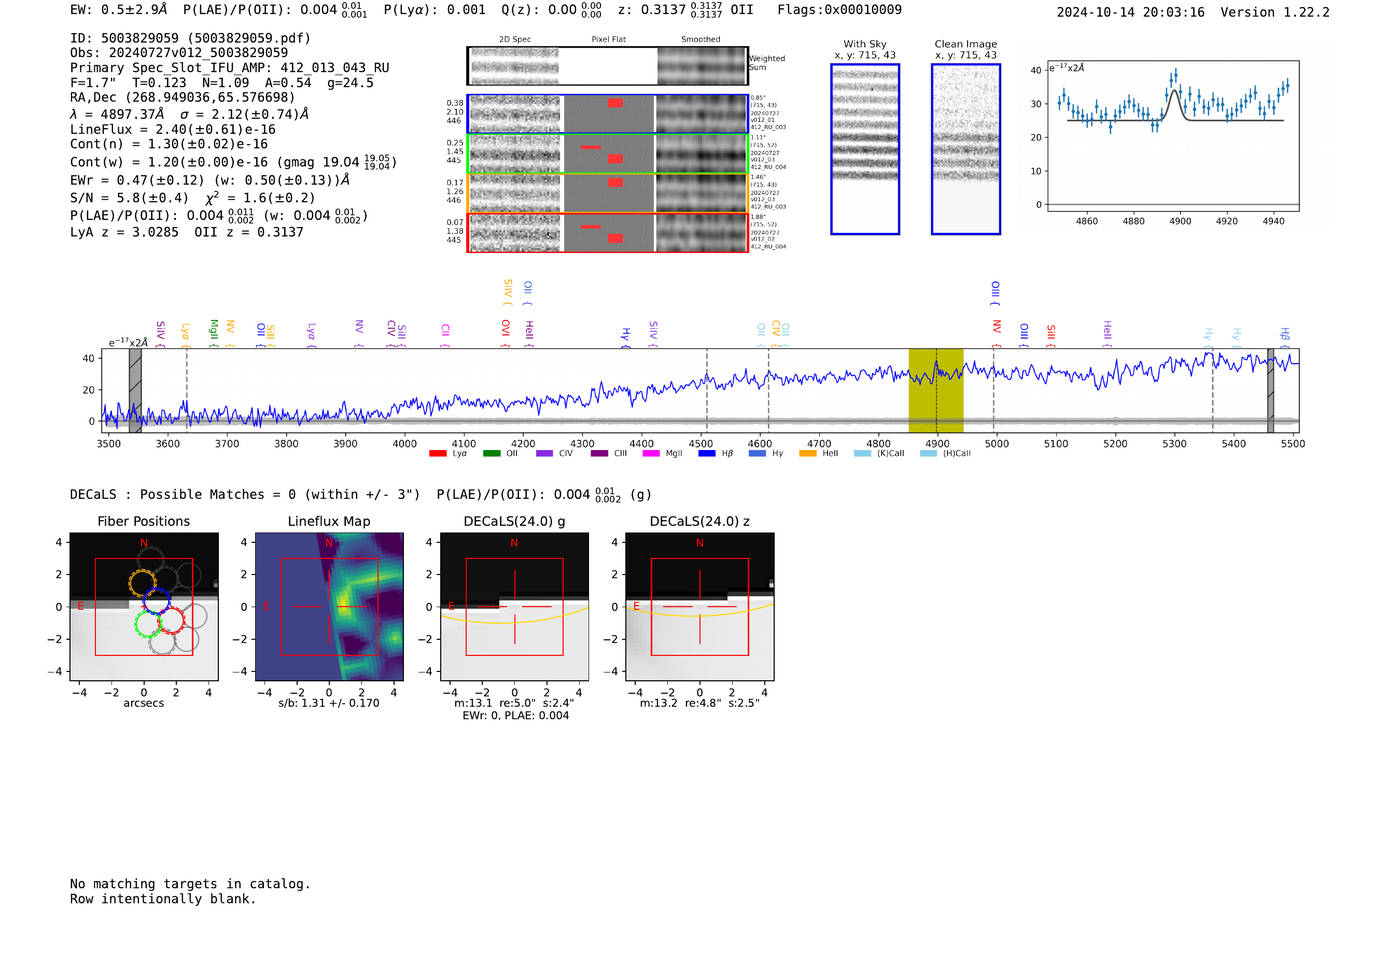Open the Lineflux Map panel
This screenshot has width=1400, height=953.
(329, 607)
